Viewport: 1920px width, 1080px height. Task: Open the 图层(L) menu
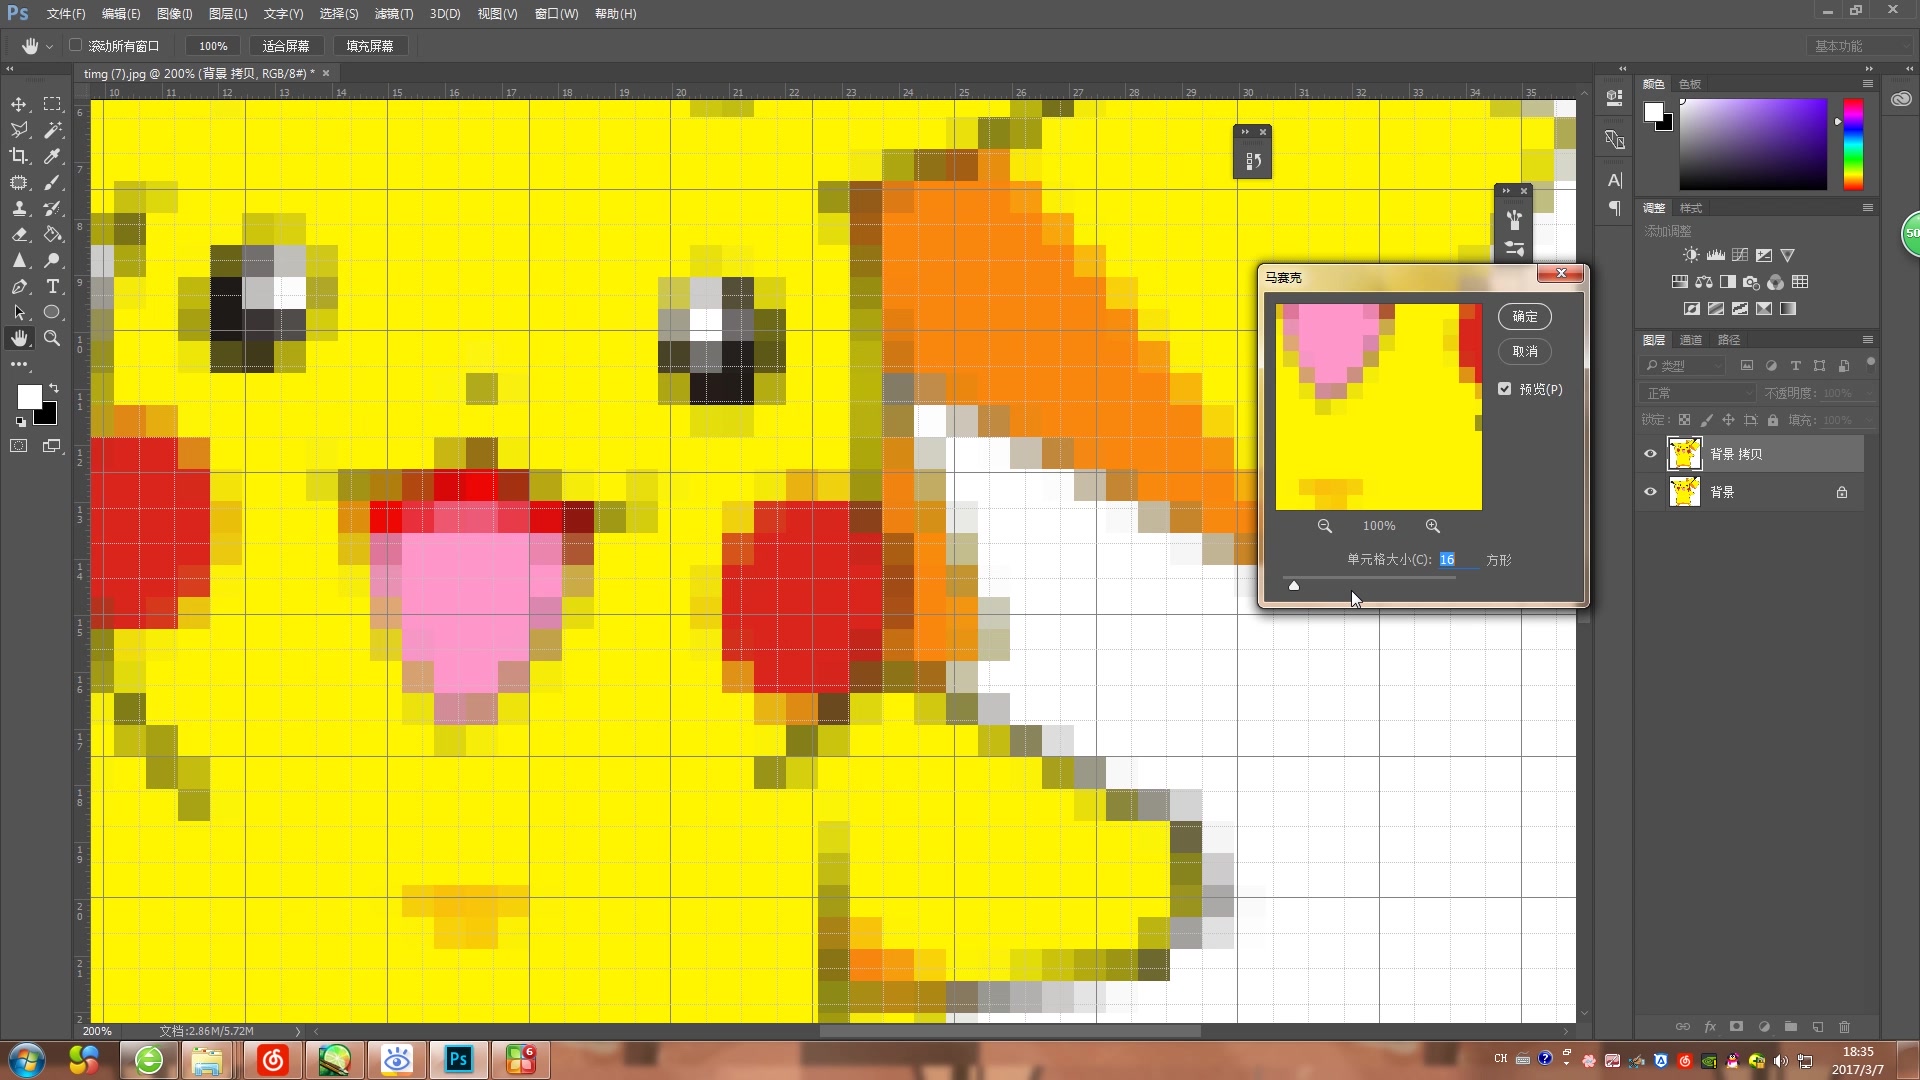228,14
